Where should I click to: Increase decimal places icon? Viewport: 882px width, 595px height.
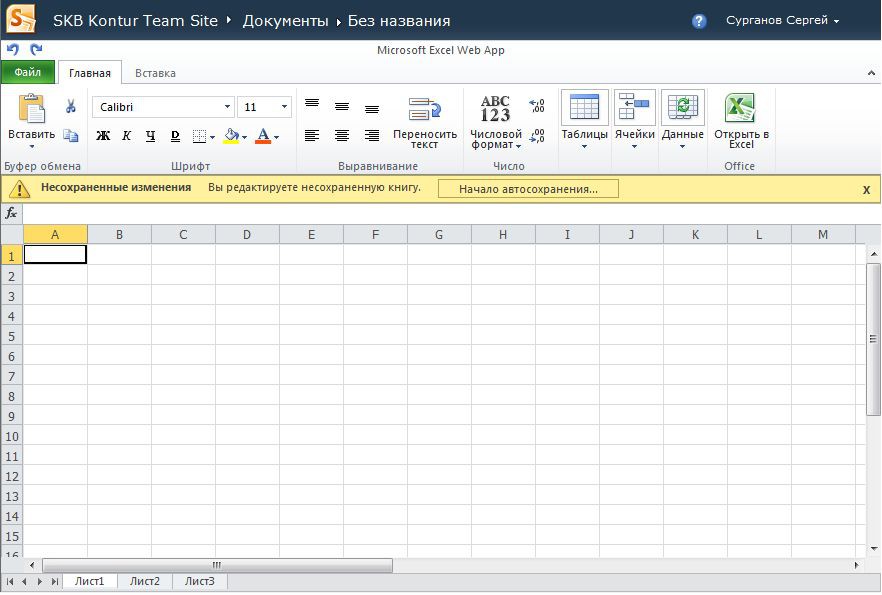pyautogui.click(x=537, y=106)
